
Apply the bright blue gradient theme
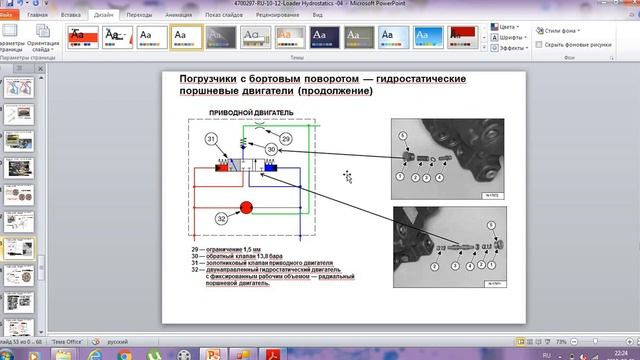tap(428, 38)
